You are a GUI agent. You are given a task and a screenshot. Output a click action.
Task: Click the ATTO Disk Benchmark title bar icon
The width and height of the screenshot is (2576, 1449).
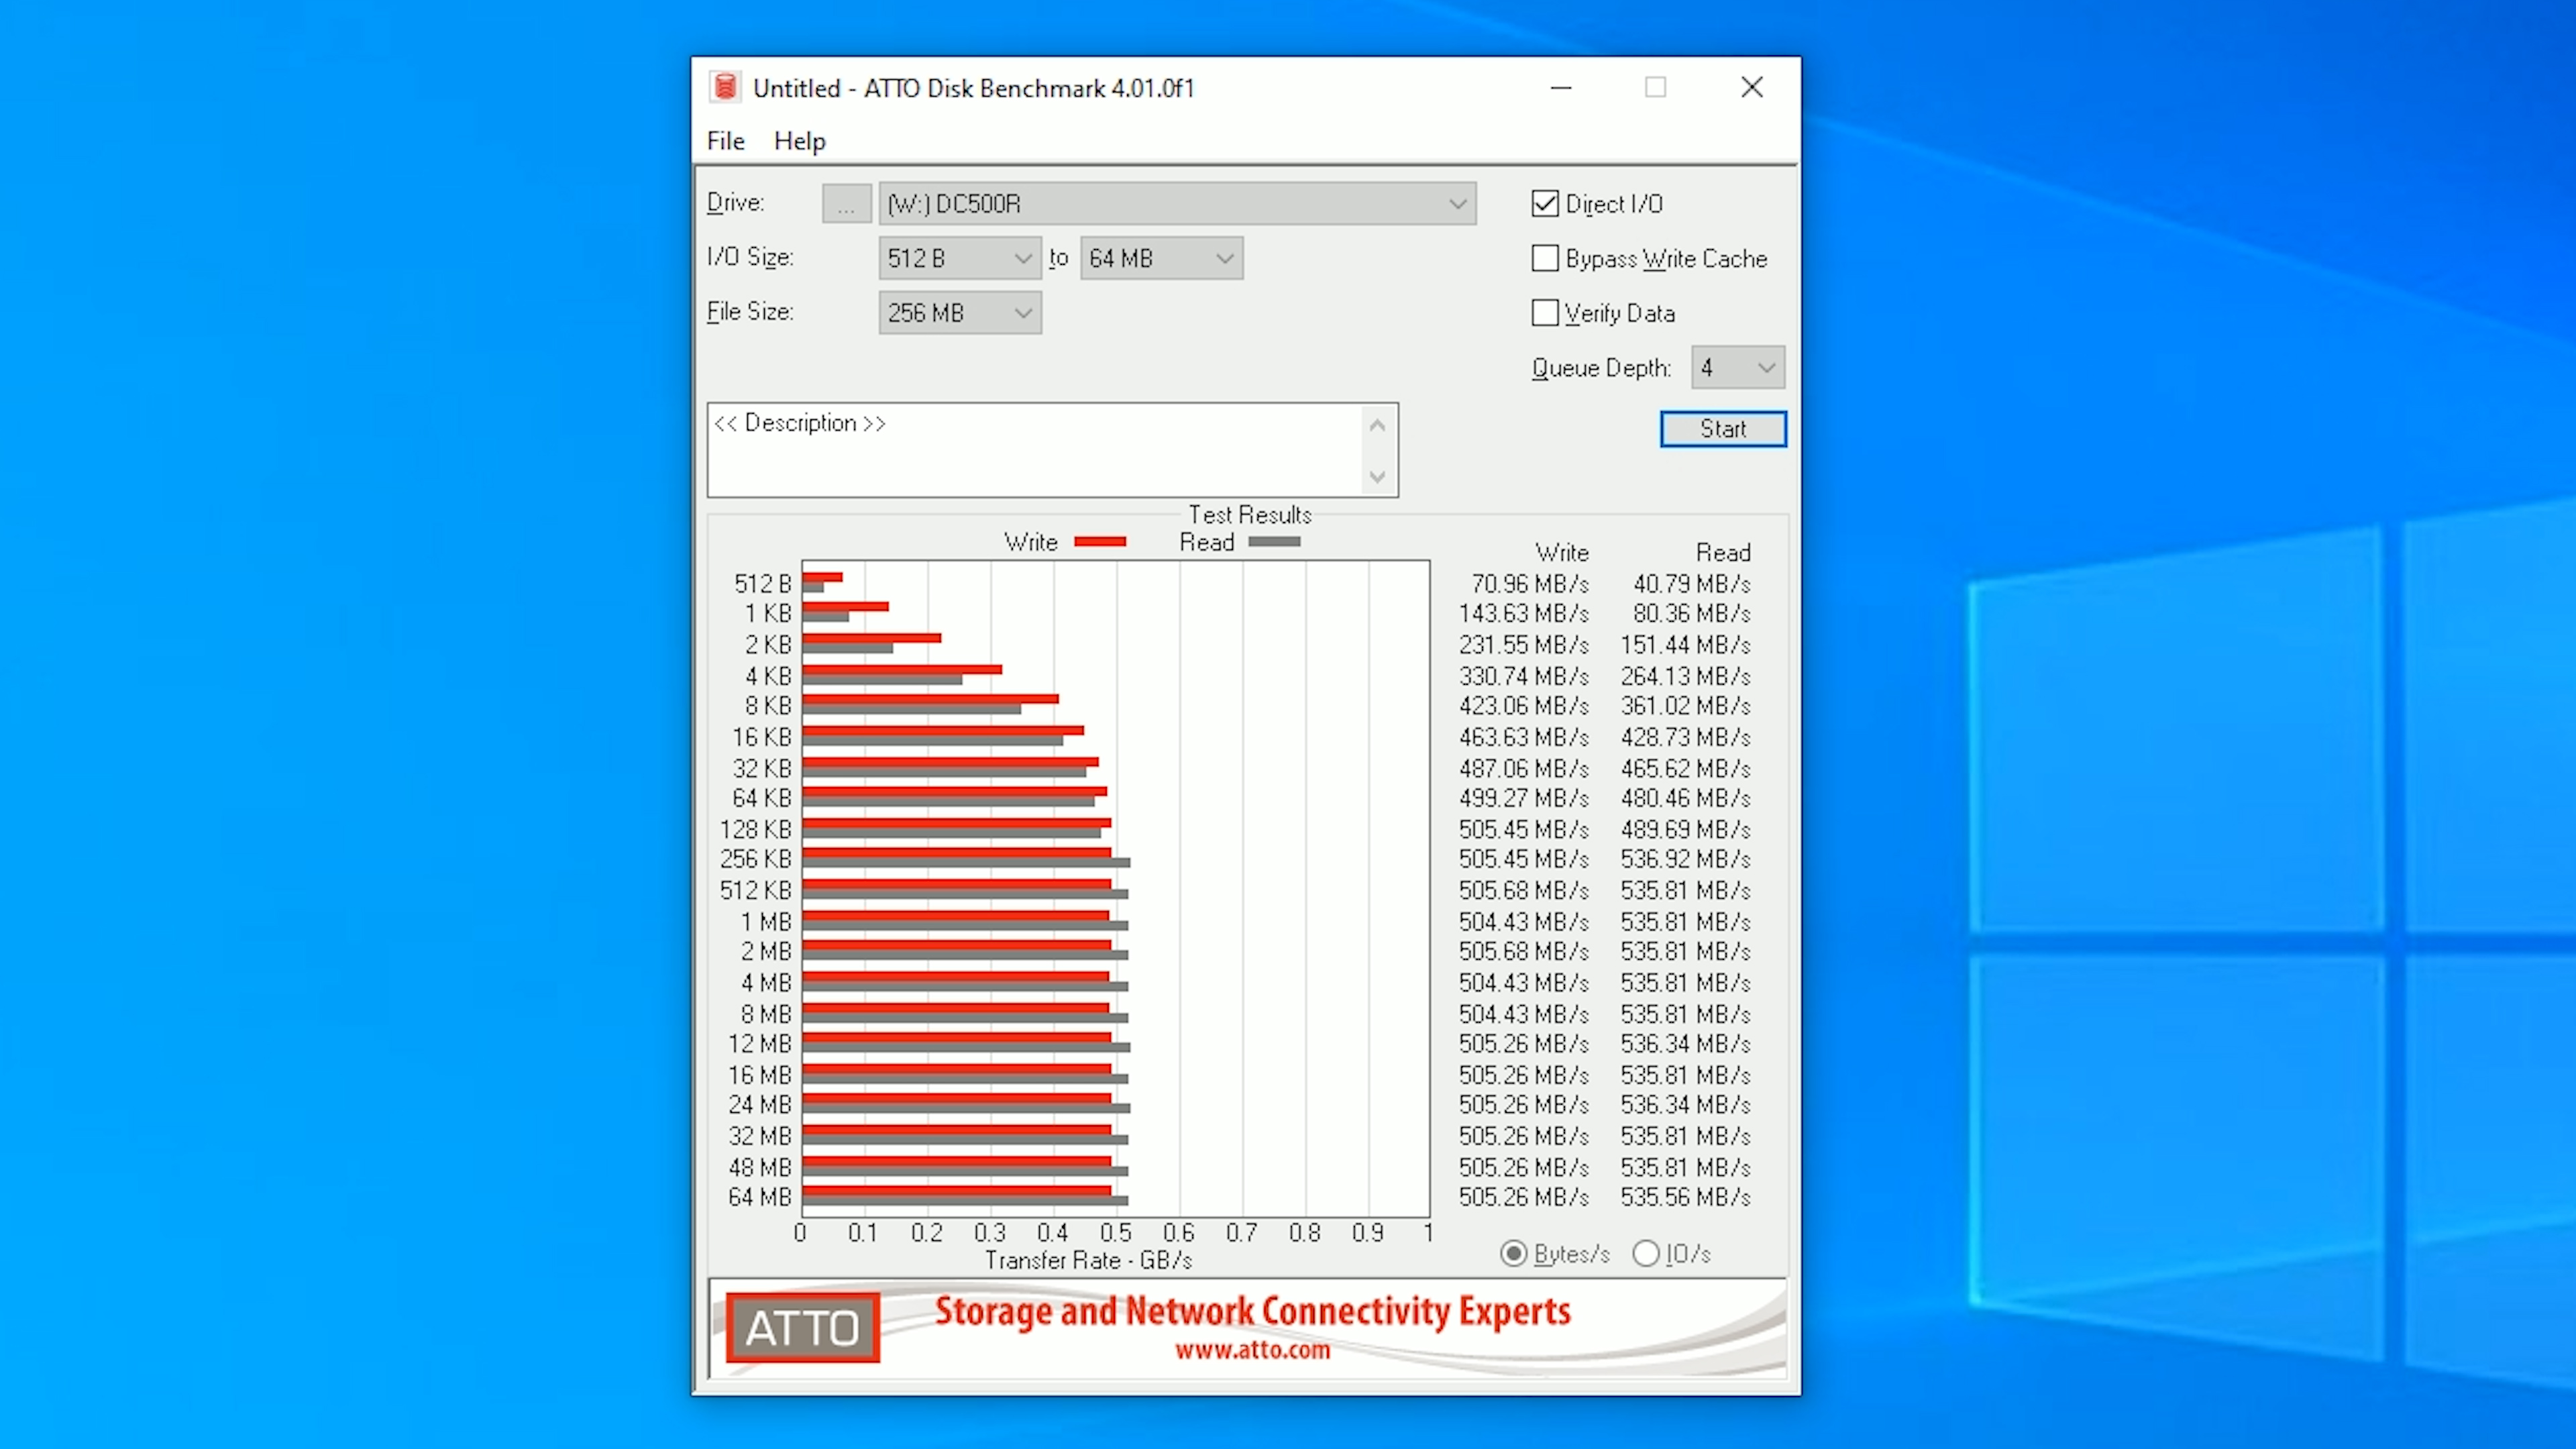coord(725,88)
